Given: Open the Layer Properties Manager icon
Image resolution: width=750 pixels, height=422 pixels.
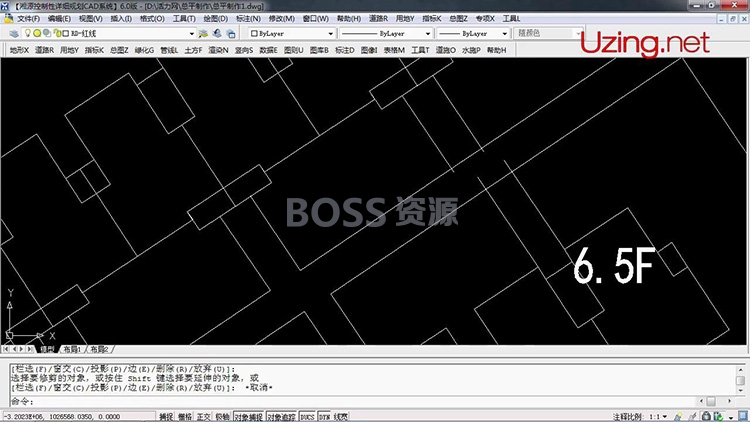Looking at the screenshot, I should pos(14,33).
